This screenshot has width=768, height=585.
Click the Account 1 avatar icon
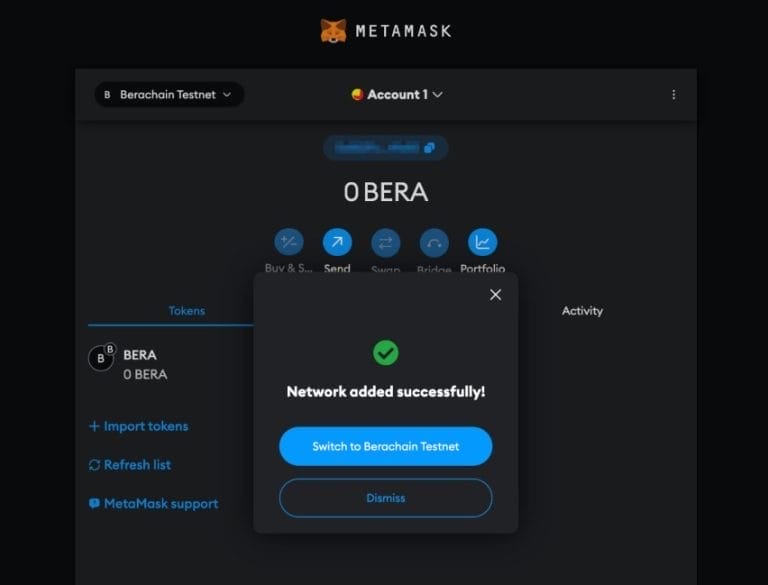tap(357, 94)
